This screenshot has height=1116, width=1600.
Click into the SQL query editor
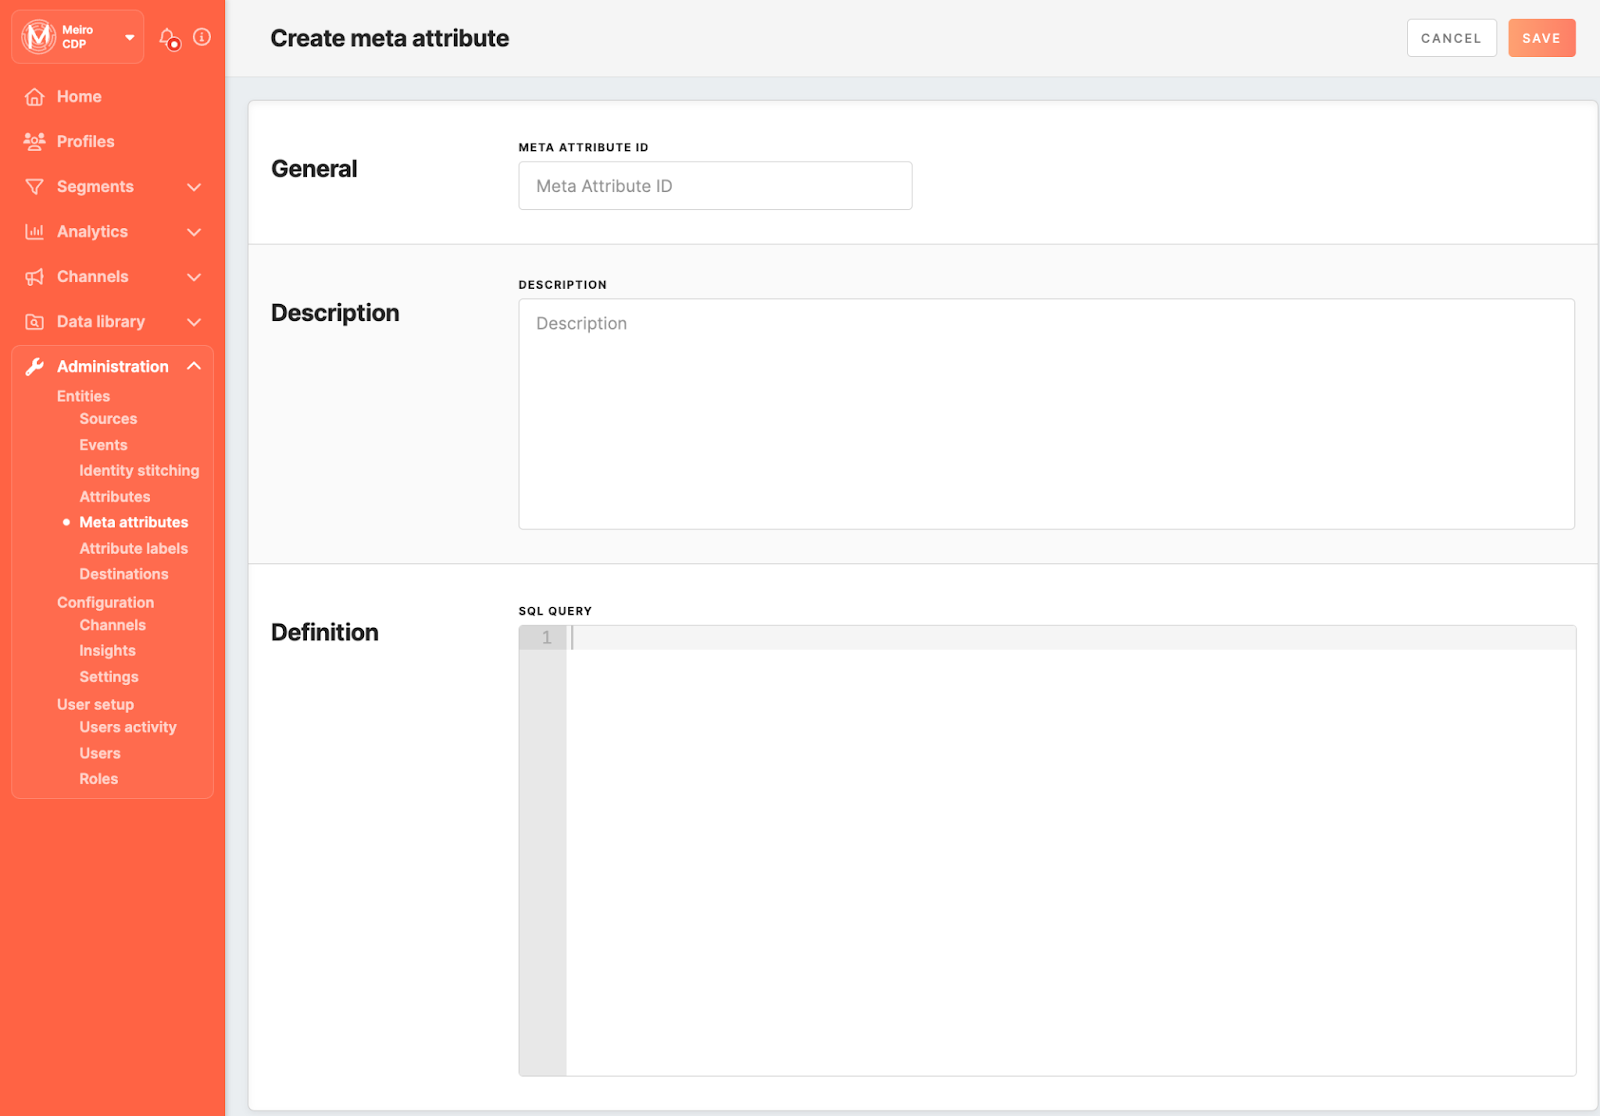point(1070,850)
